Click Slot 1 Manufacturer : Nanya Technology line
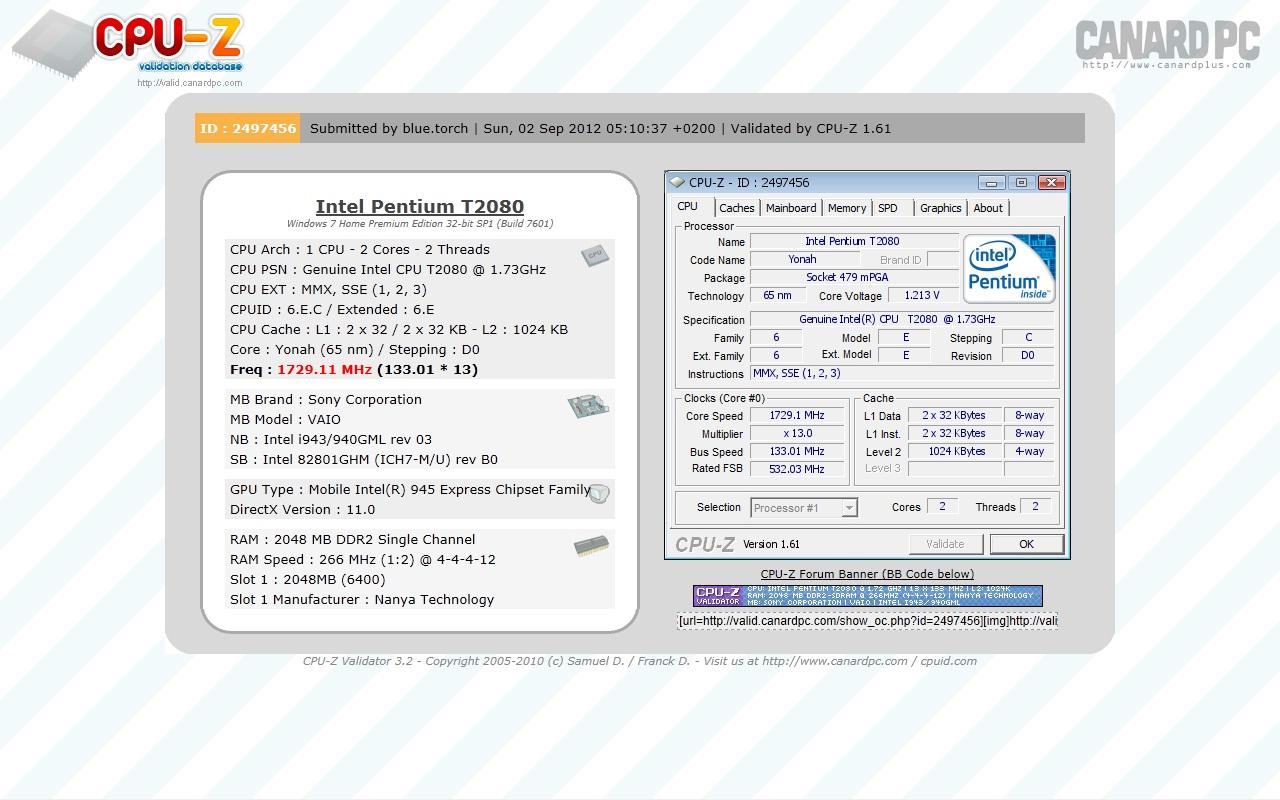Viewport: 1280px width, 800px height. 362,599
